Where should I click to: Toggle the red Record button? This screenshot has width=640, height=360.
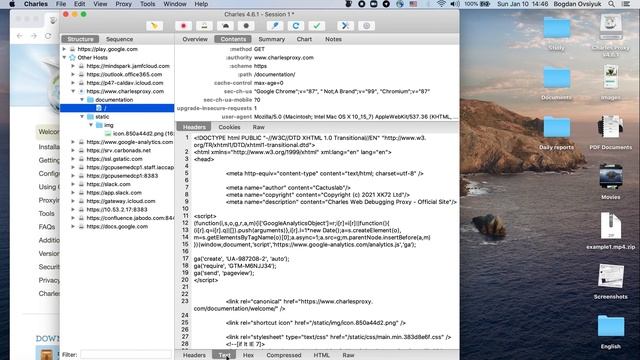[x=183, y=26]
